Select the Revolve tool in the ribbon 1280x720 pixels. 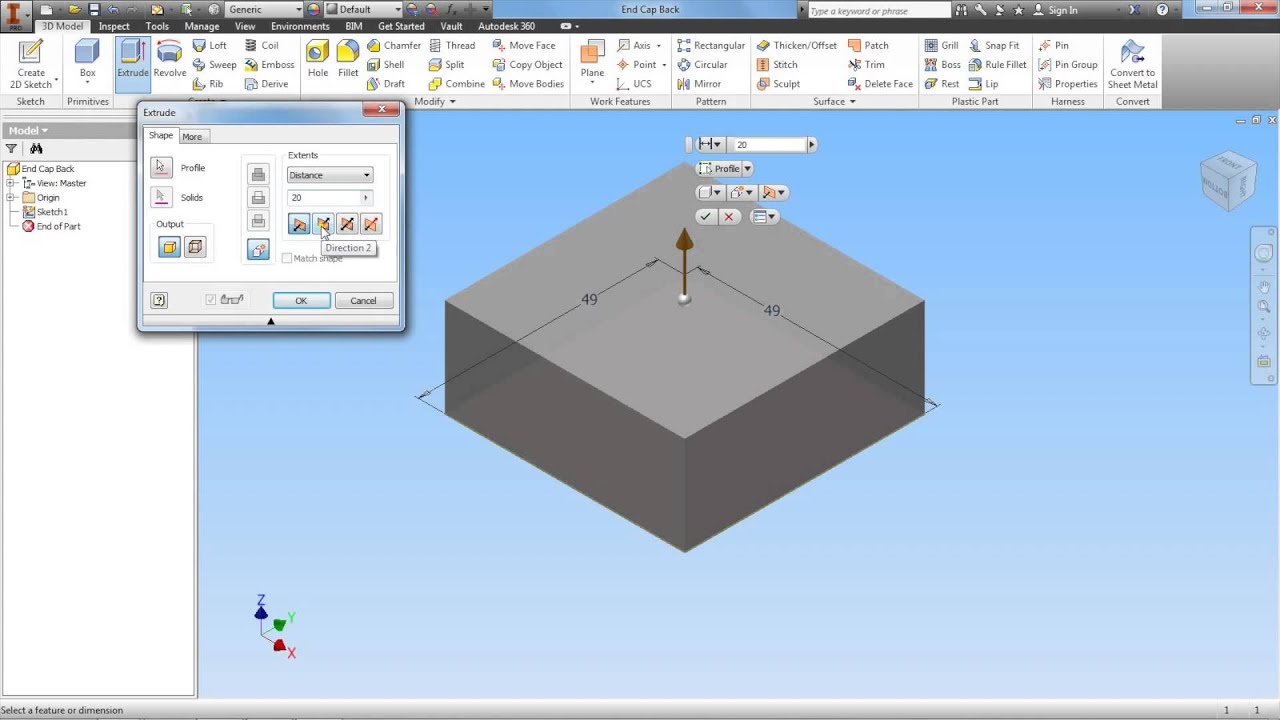coord(169,59)
